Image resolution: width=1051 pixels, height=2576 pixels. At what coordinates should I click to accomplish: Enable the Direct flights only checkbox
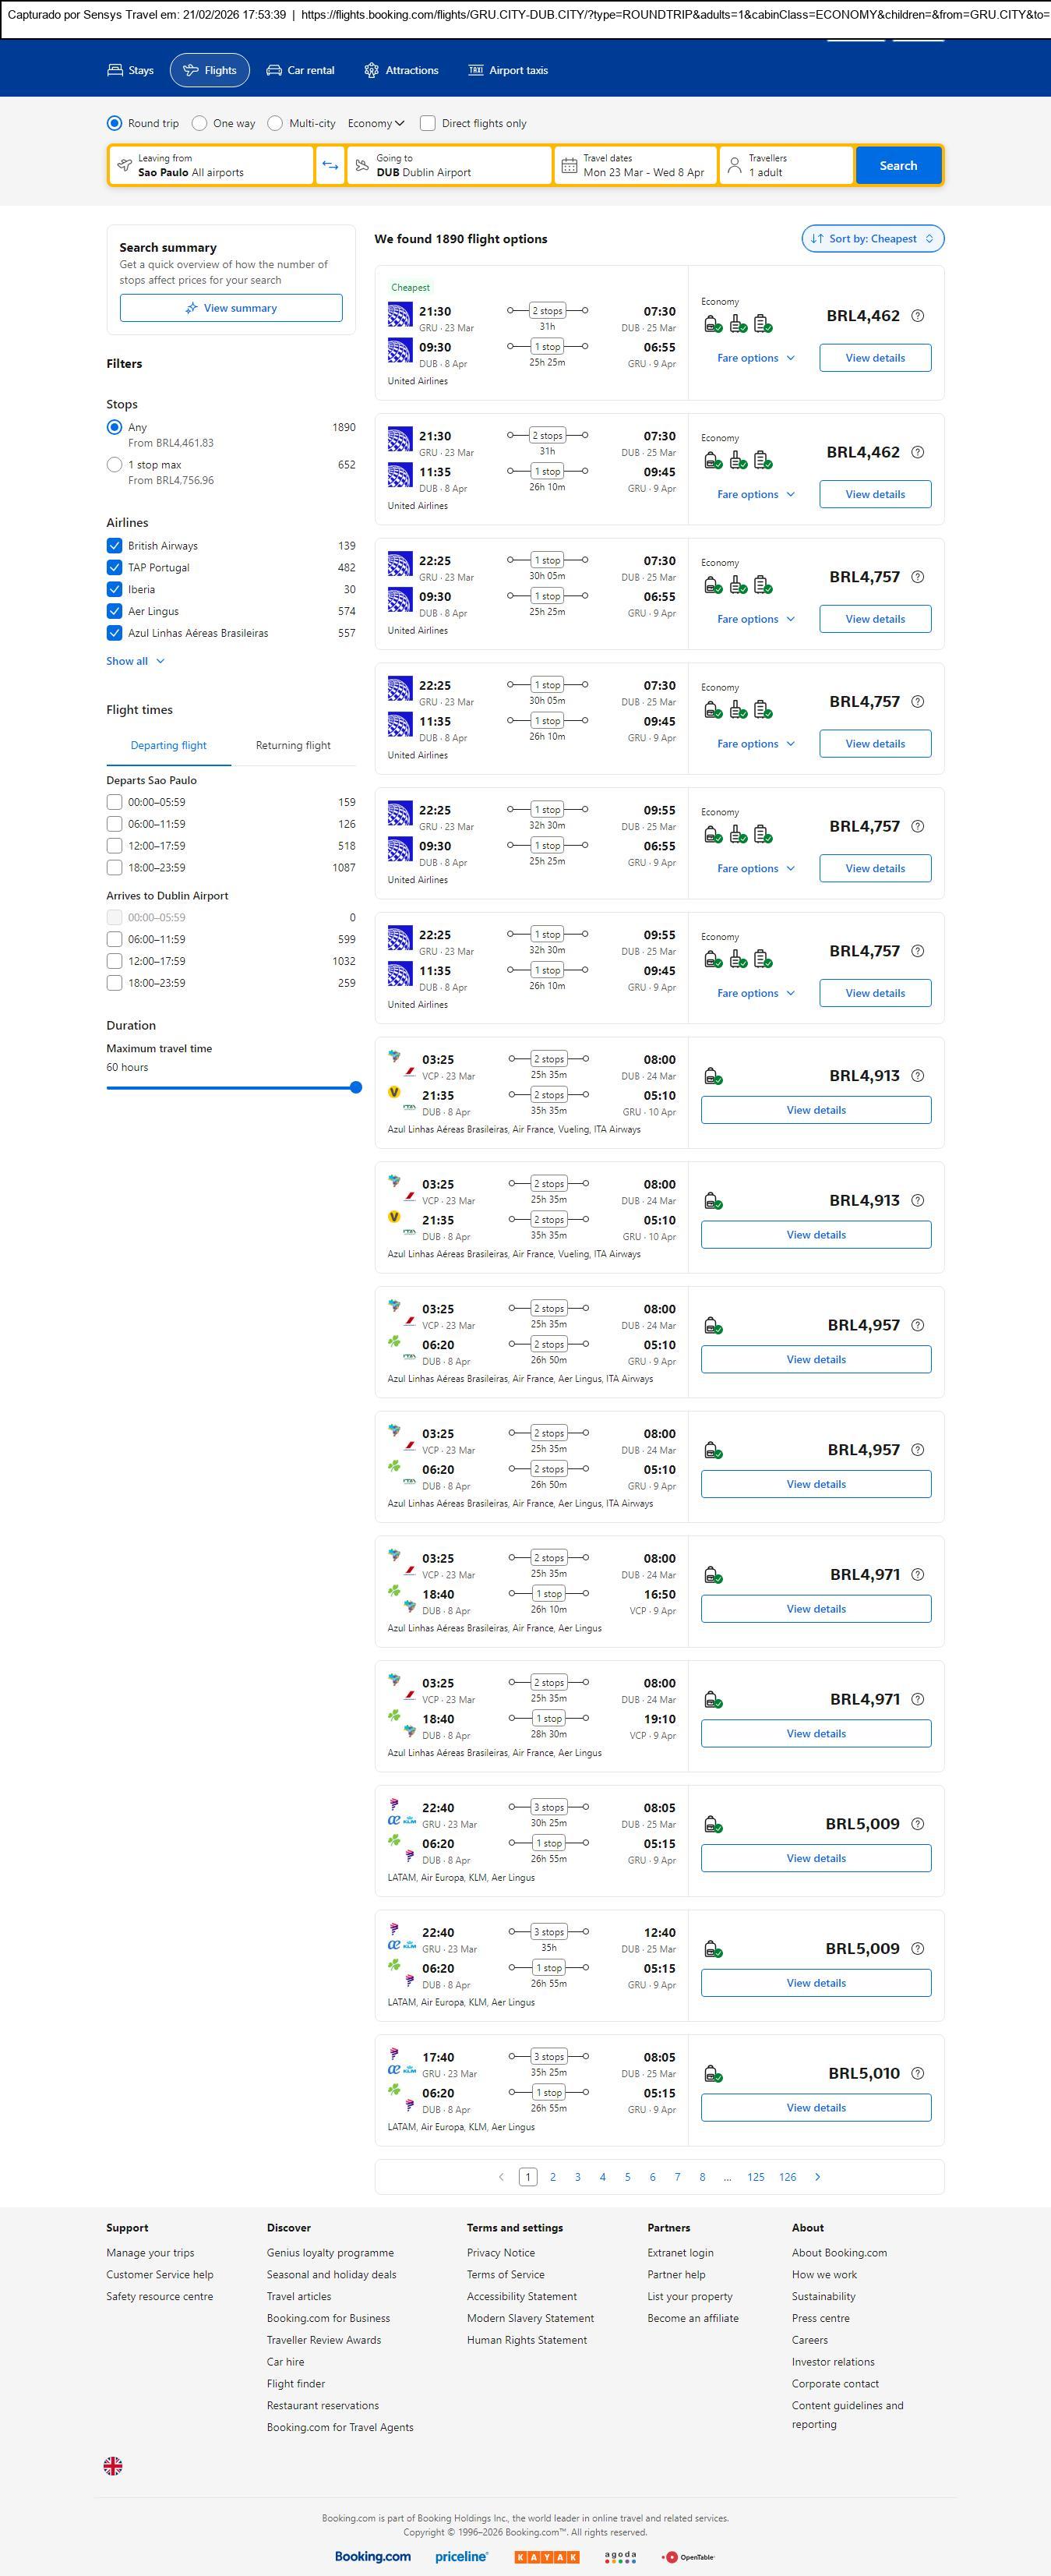click(428, 124)
